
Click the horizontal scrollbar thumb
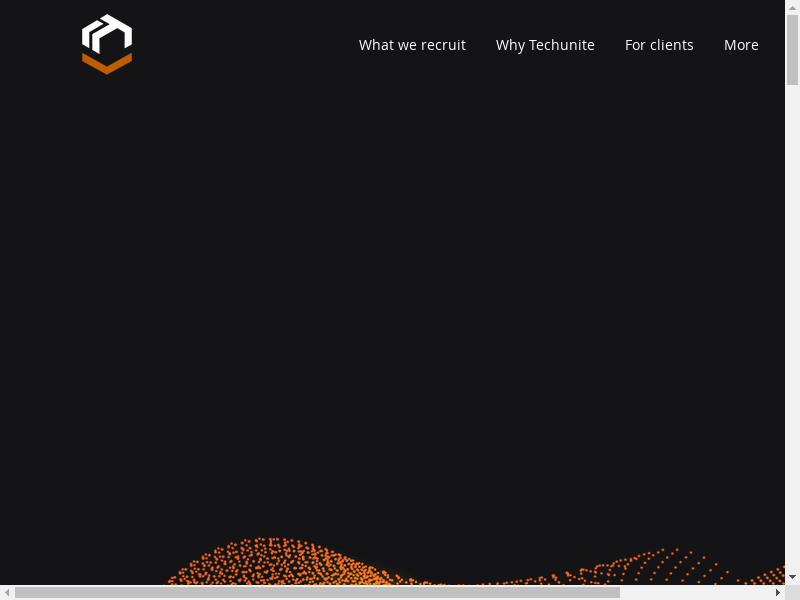point(317,592)
